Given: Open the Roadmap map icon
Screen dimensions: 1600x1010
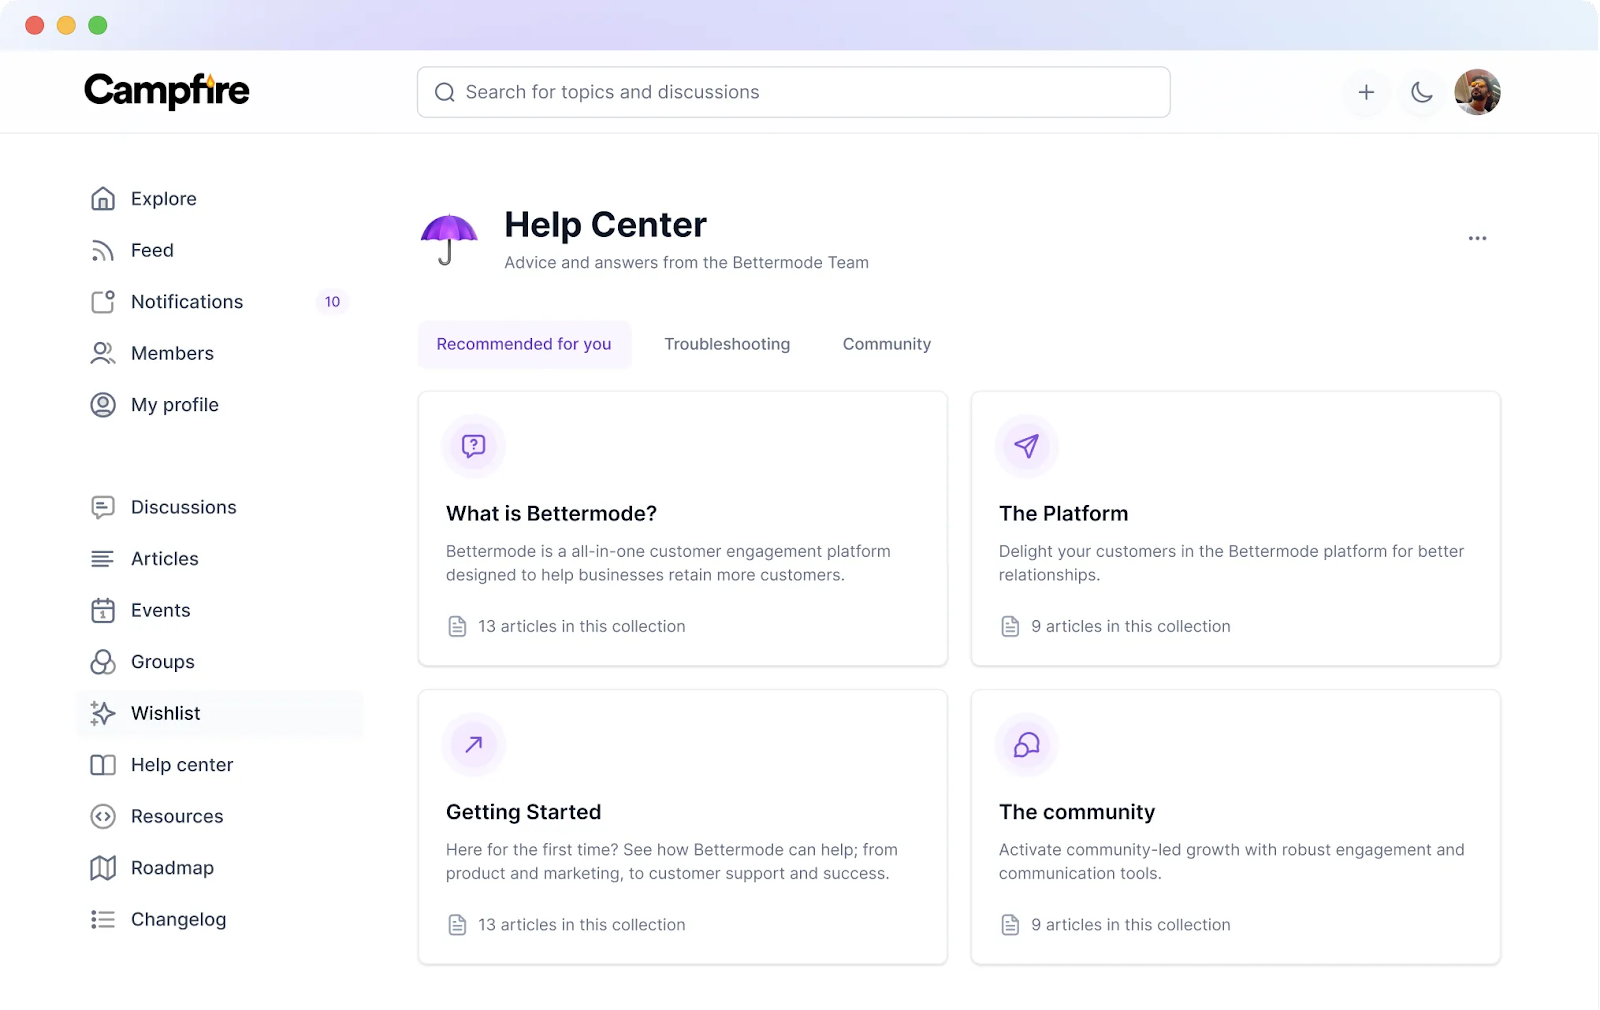Looking at the screenshot, I should click(x=103, y=868).
